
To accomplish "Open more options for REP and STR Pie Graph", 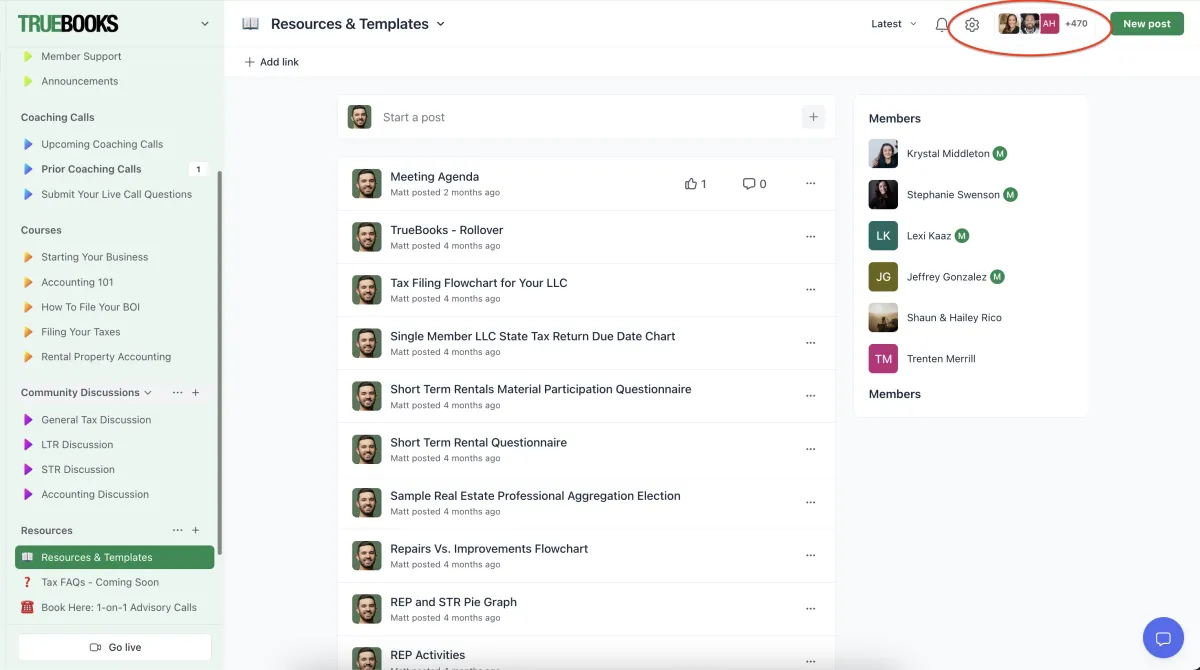I will tap(811, 608).
